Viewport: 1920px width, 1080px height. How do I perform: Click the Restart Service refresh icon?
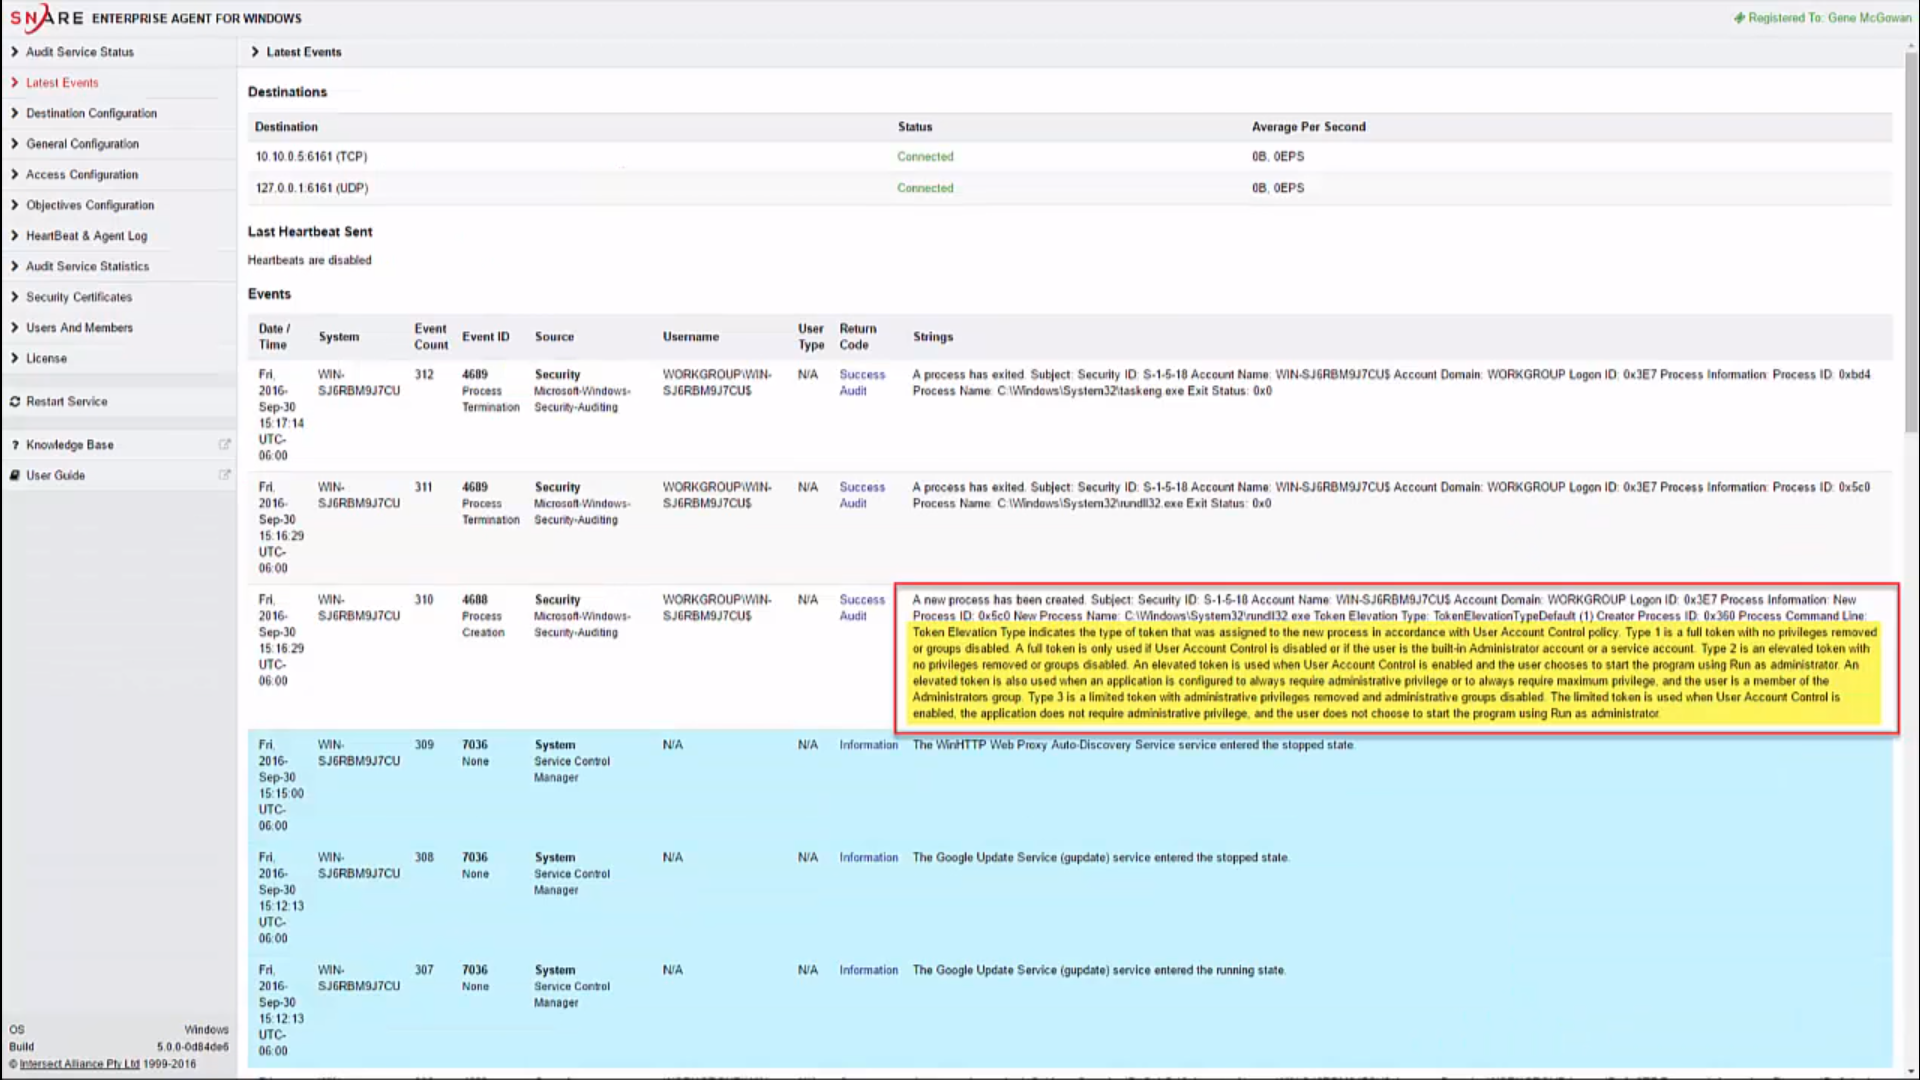15,402
